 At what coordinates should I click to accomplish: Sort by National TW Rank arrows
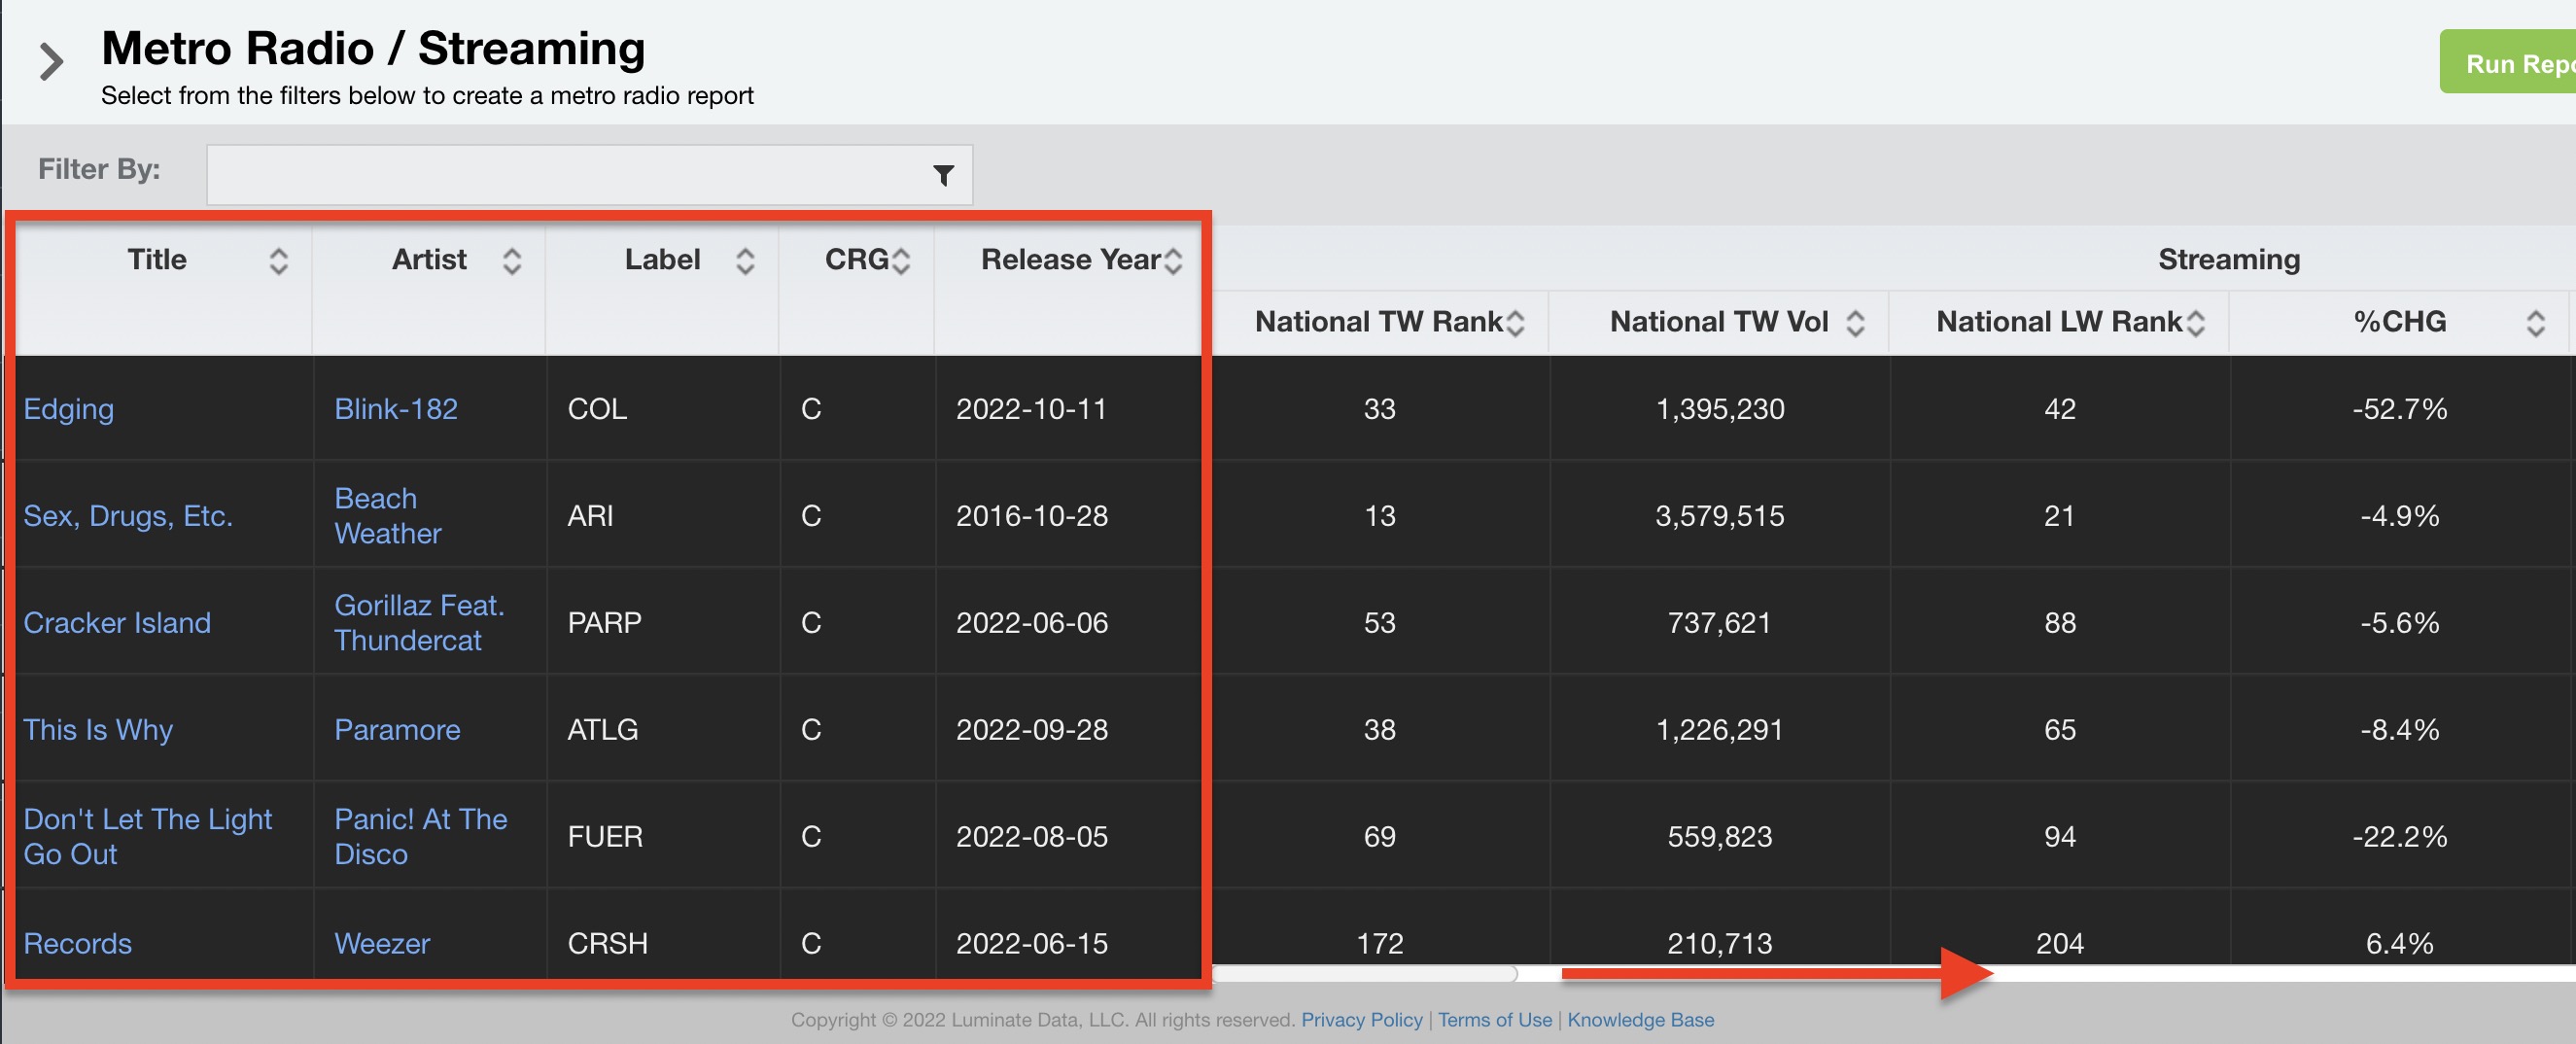[x=1515, y=323]
